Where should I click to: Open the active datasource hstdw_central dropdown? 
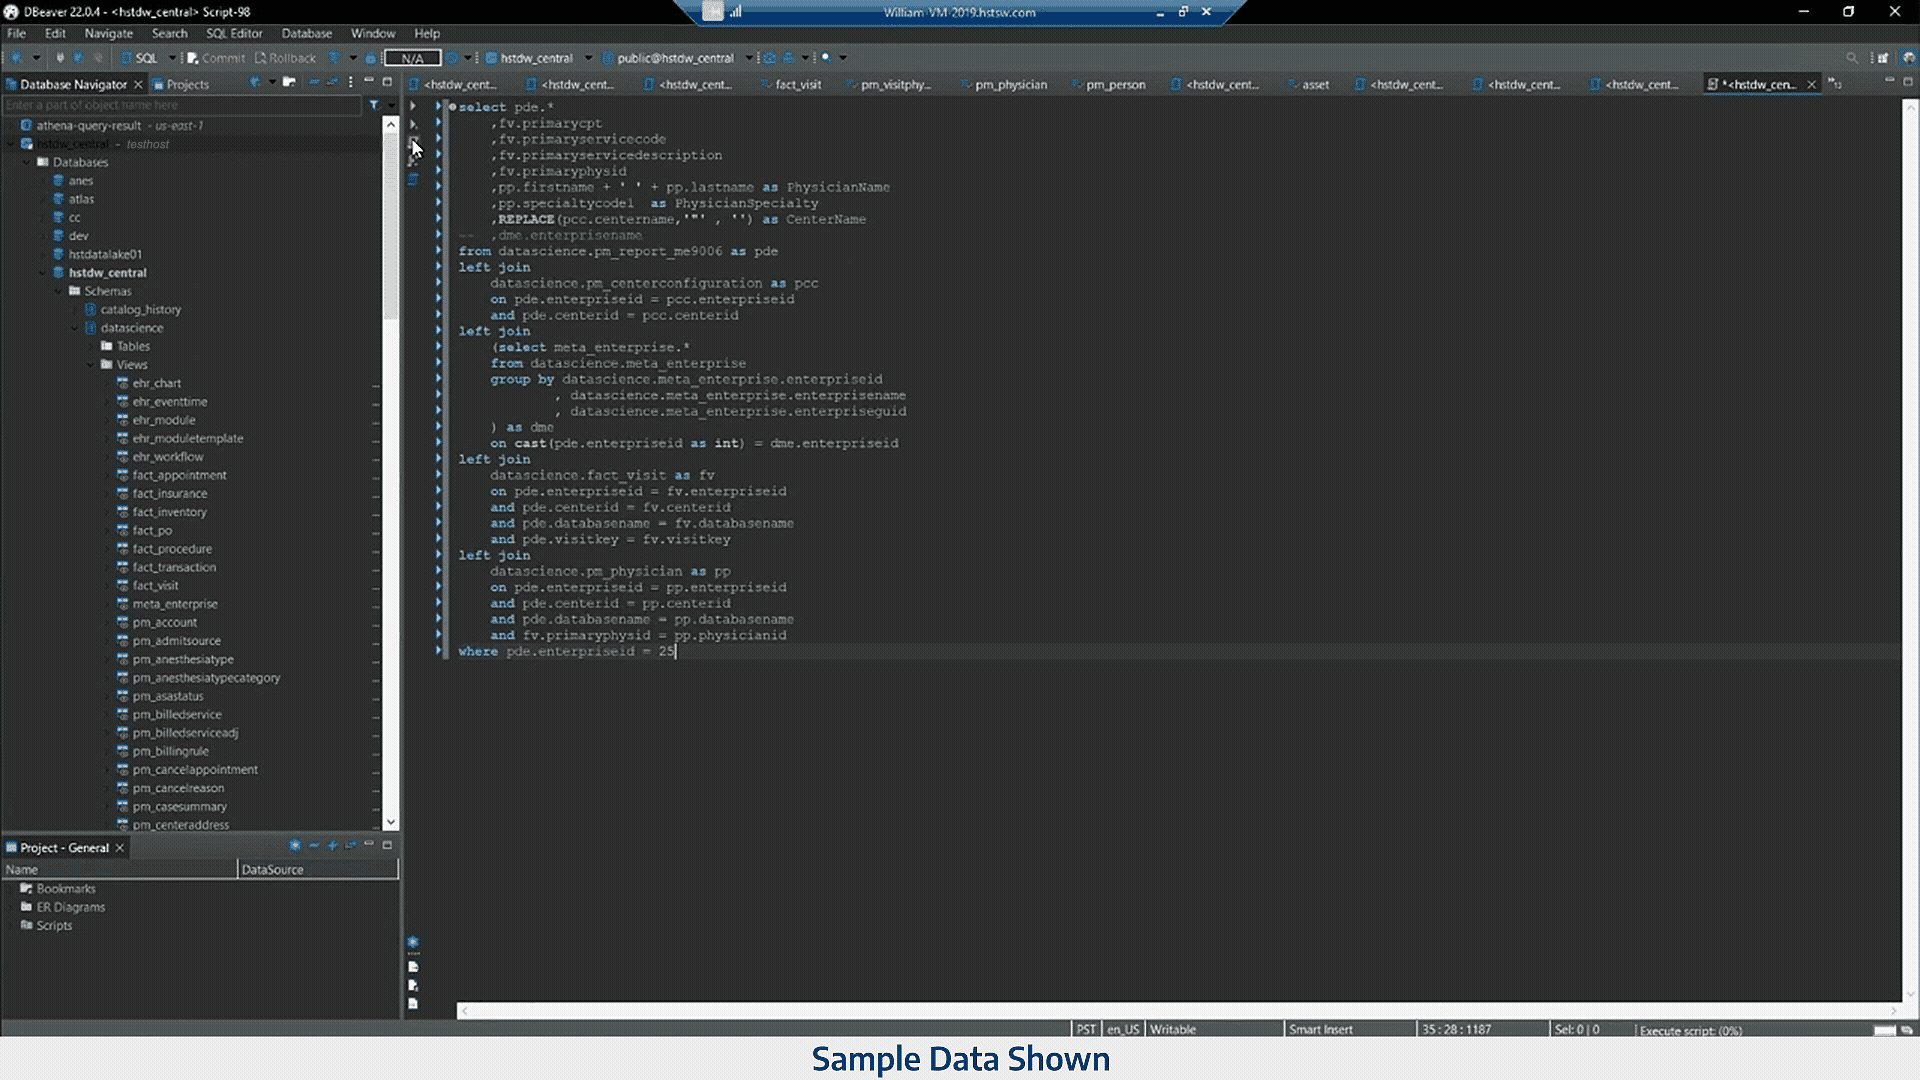(588, 58)
